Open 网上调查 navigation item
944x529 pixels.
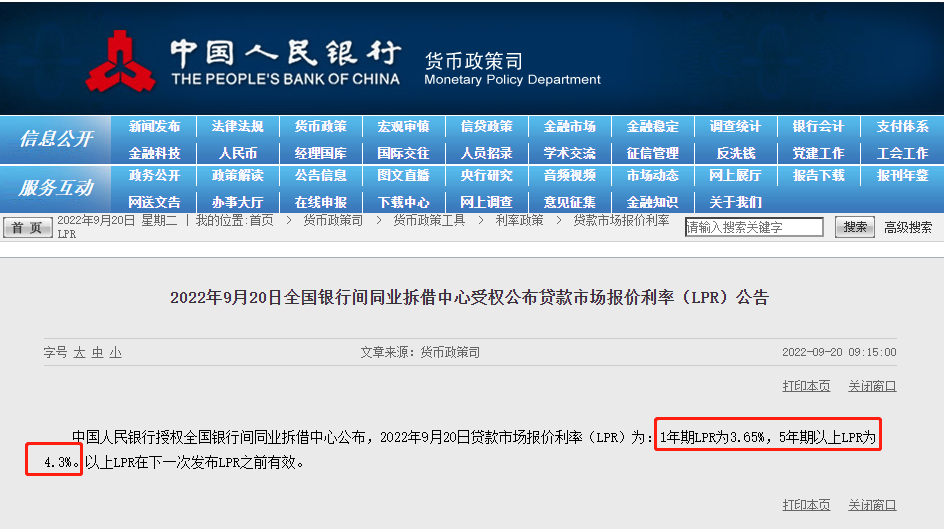click(486, 202)
